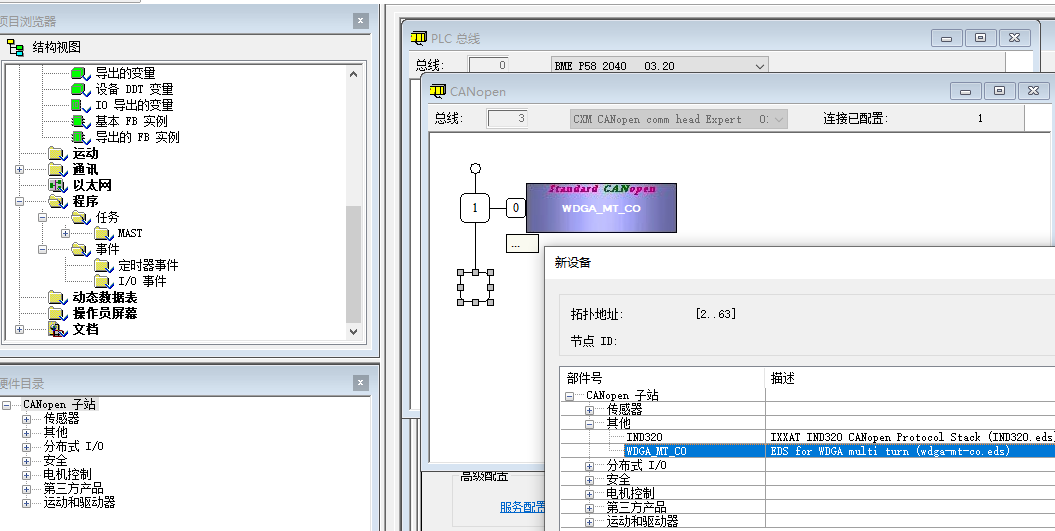Select the 导出的变量 variable icon
The image size is (1055, 531).
tap(81, 73)
